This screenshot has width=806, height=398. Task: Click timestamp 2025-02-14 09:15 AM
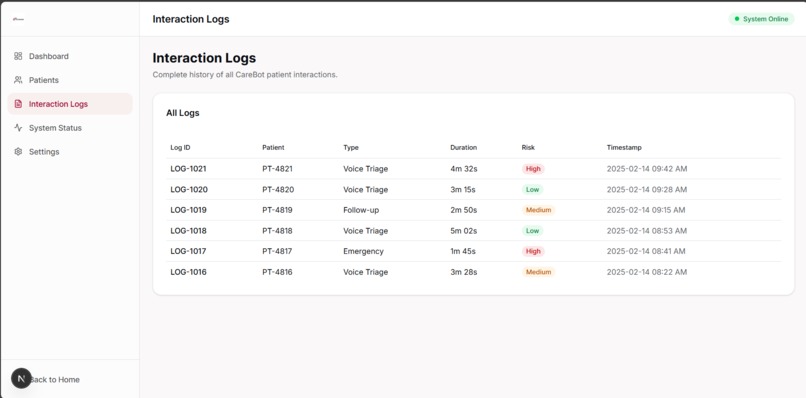pos(646,210)
